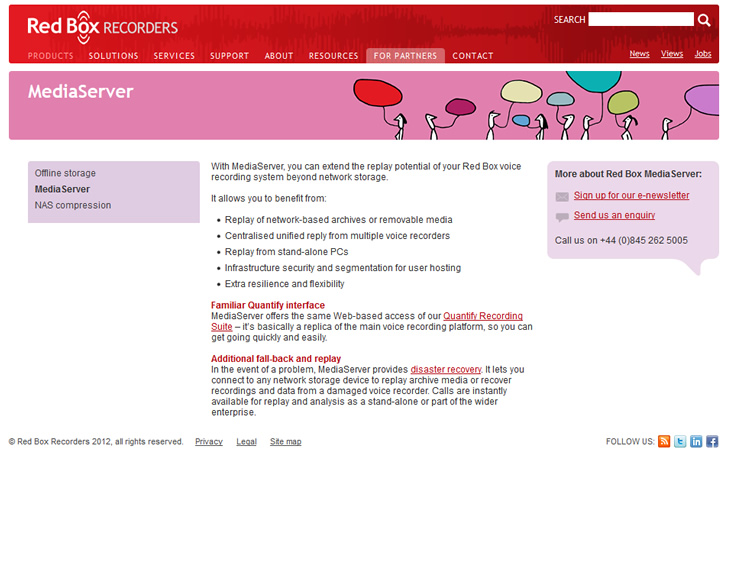This screenshot has width=729, height=562.
Task: Open the Quantify Recording link text
Action: pyautogui.click(x=483, y=316)
